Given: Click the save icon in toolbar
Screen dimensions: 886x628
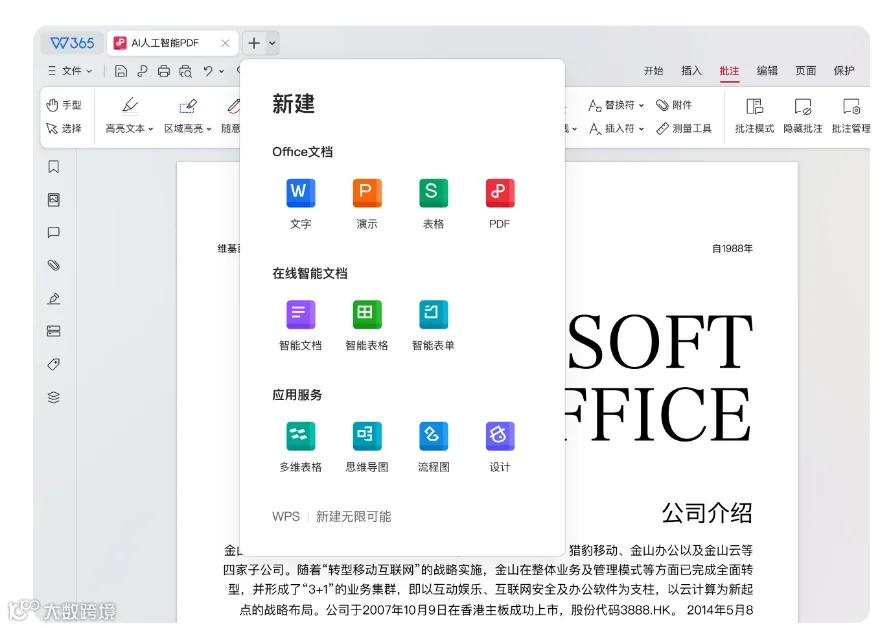Looking at the screenshot, I should [120, 71].
